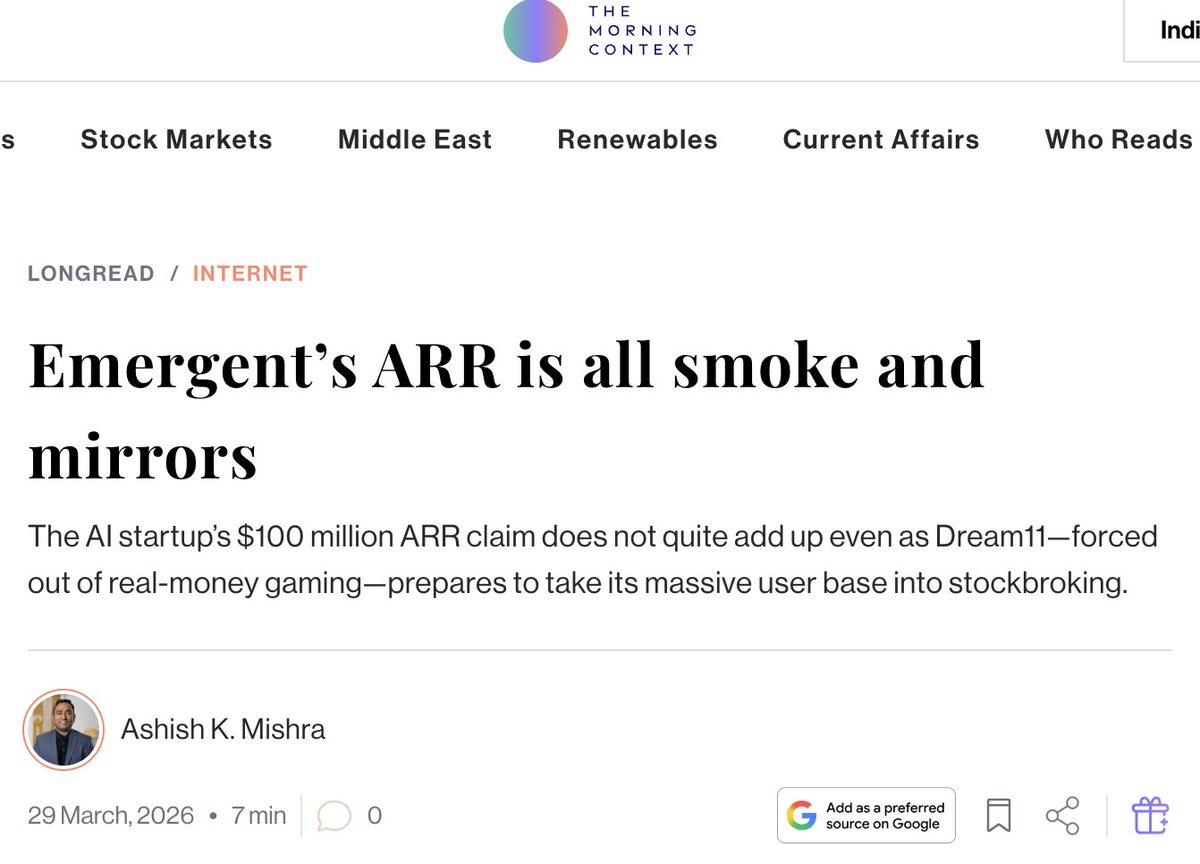Click the Add as a preferred source on Google button
This screenshot has height=864, width=1200.
866,815
